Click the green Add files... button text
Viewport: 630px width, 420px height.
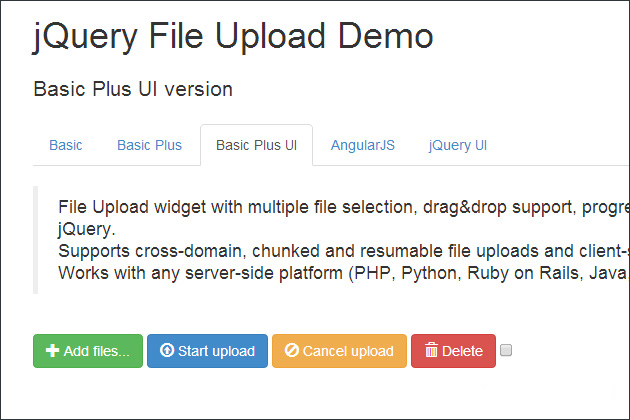(97, 351)
